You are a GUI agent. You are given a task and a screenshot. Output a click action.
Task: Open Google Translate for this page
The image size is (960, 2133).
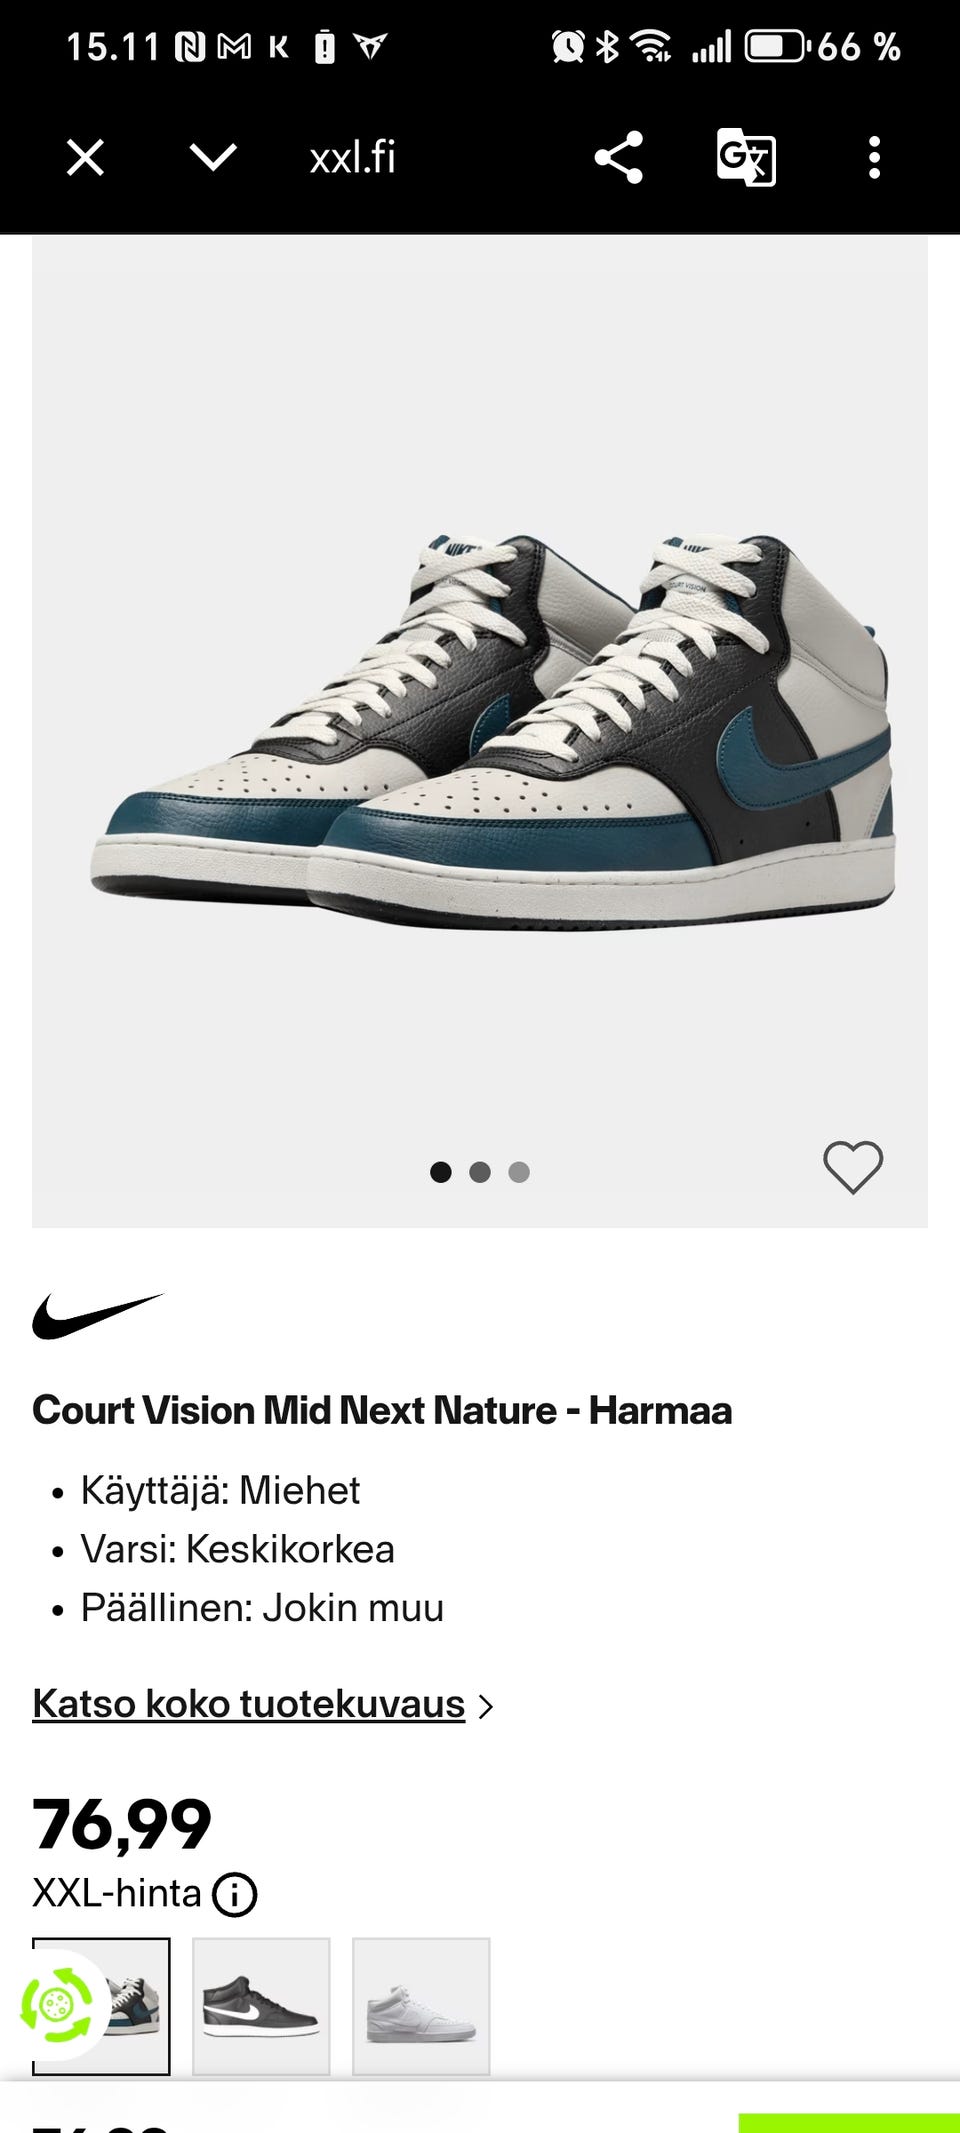pyautogui.click(x=746, y=157)
